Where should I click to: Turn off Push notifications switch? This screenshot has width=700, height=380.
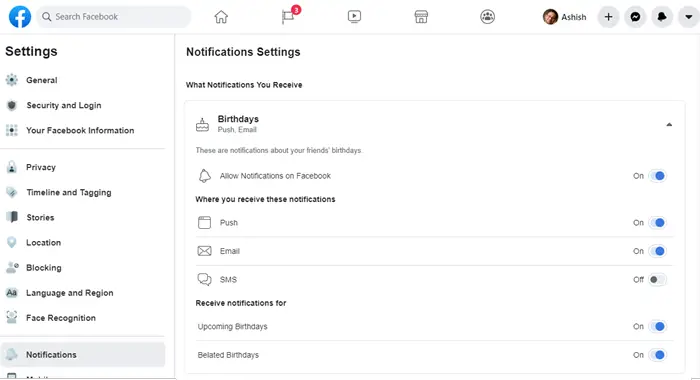pyautogui.click(x=658, y=223)
